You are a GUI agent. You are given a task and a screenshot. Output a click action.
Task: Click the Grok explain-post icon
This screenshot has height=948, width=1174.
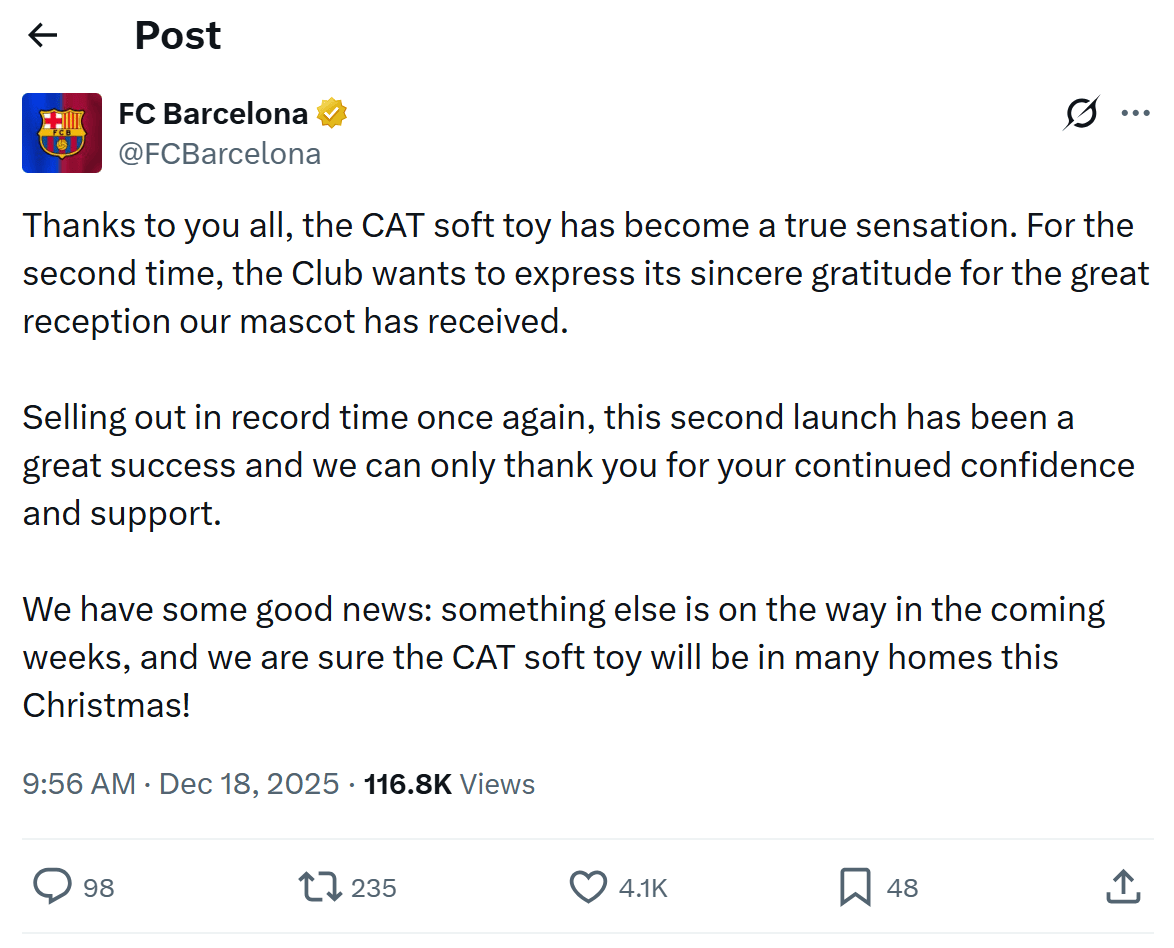click(1081, 114)
